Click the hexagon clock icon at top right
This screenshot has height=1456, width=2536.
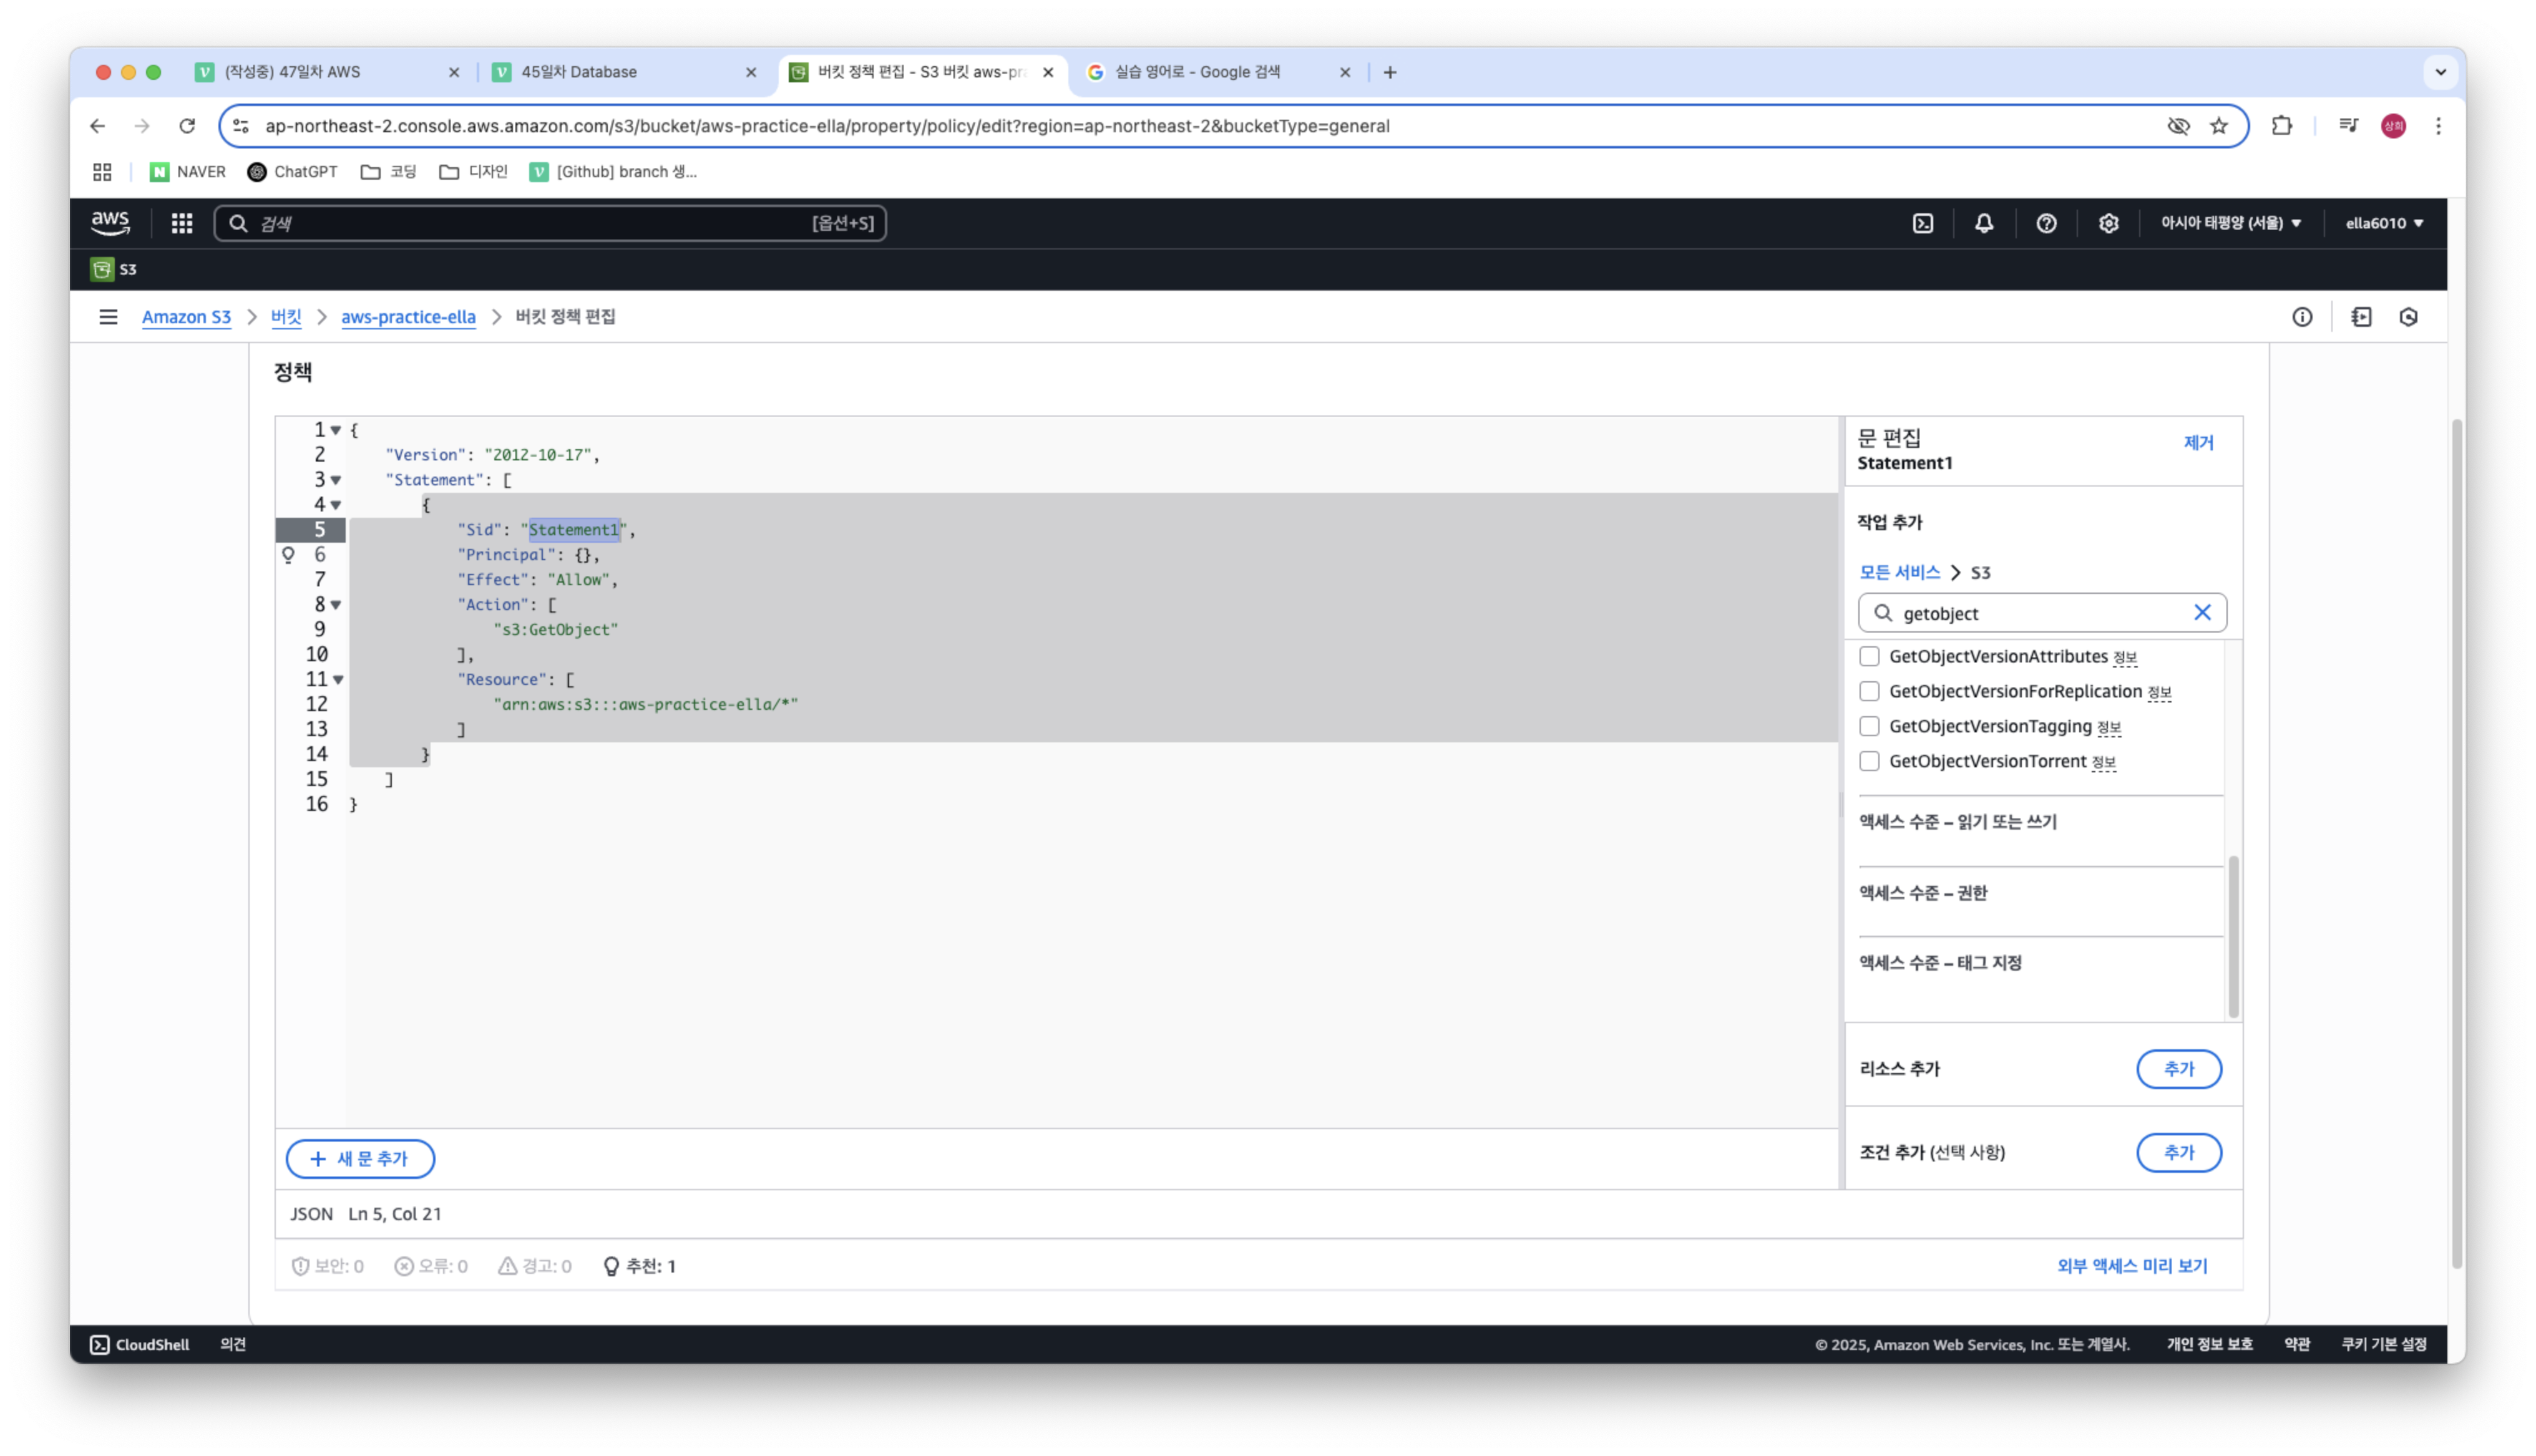[2408, 317]
